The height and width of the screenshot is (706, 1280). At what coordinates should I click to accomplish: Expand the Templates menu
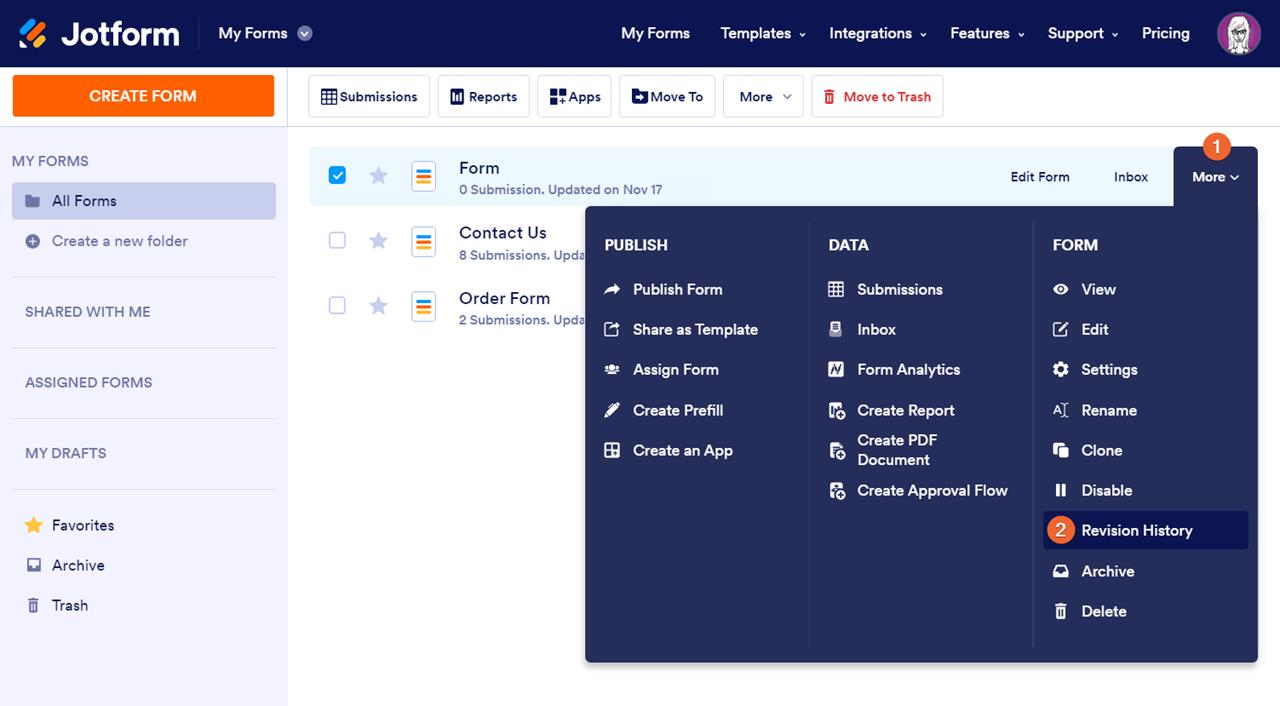pyautogui.click(x=763, y=33)
